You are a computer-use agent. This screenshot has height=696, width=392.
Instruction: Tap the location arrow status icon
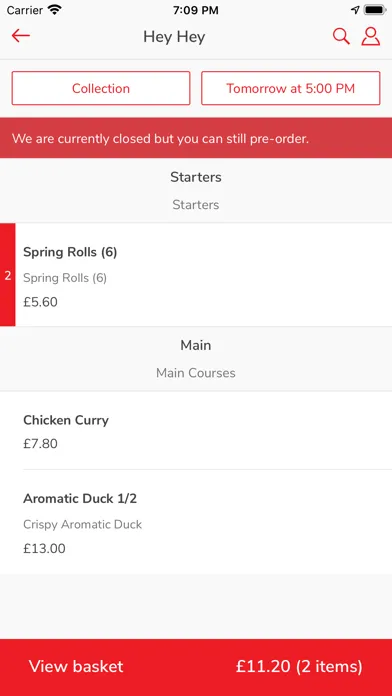(355, 10)
